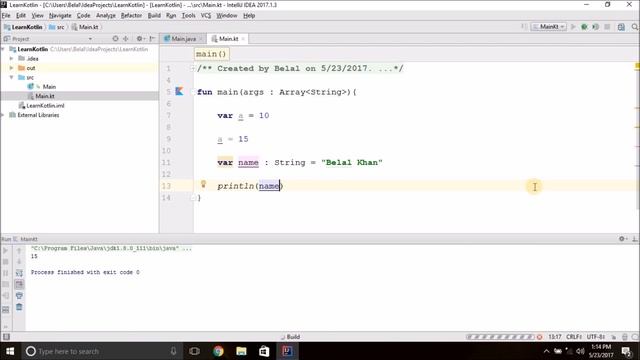Viewport: 640px width, 360px height.
Task: Click the Main.kt breadcrumb in navigation bar
Action: pos(85,27)
